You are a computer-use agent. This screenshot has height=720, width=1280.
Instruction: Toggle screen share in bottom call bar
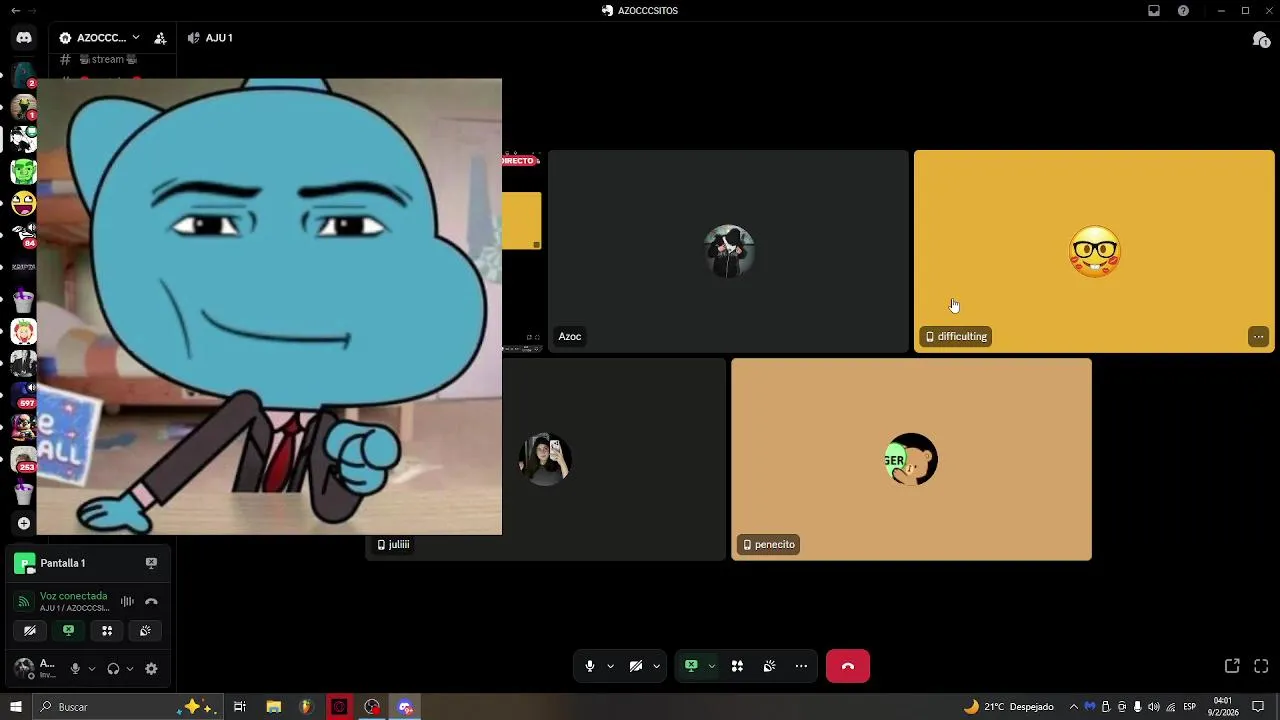click(x=691, y=666)
